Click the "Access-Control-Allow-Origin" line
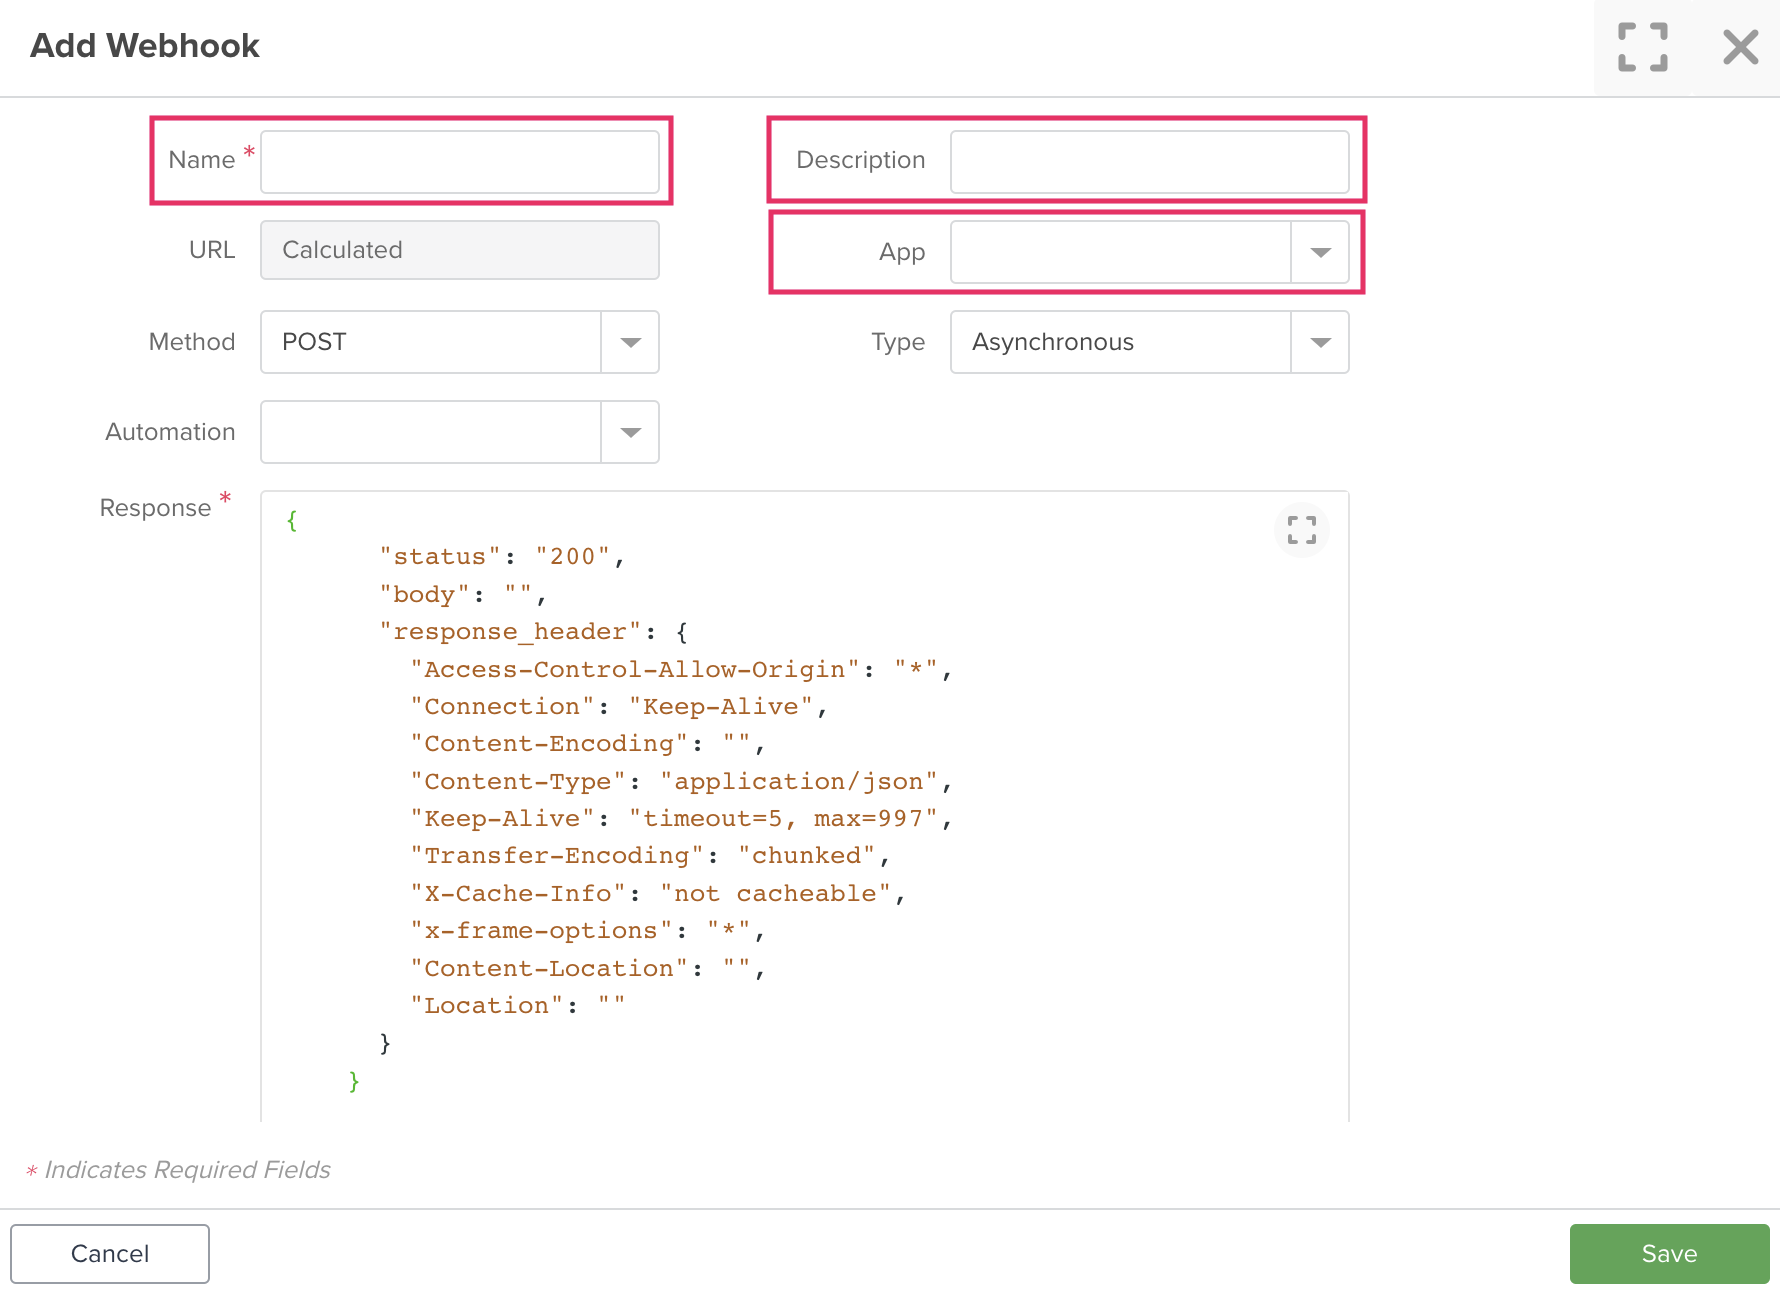1780x1294 pixels. pyautogui.click(x=681, y=670)
